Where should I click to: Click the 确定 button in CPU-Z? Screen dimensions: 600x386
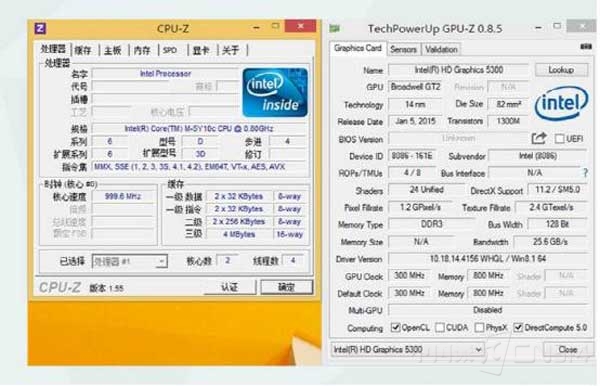(x=286, y=287)
